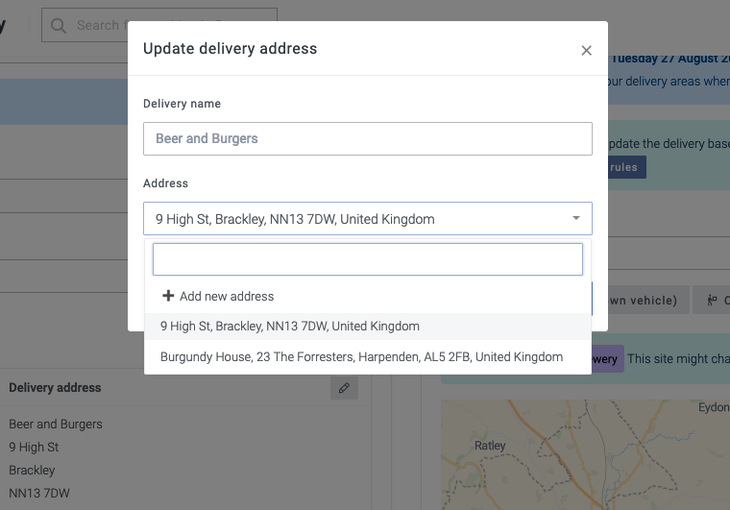
Task: Click the Eydon label on the map
Action: [x=713, y=408]
